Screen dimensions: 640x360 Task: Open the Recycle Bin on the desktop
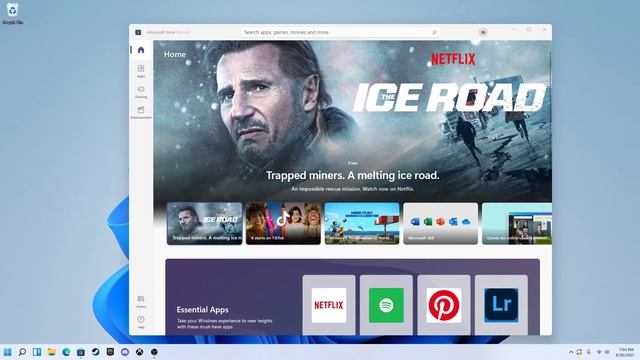pyautogui.click(x=13, y=13)
